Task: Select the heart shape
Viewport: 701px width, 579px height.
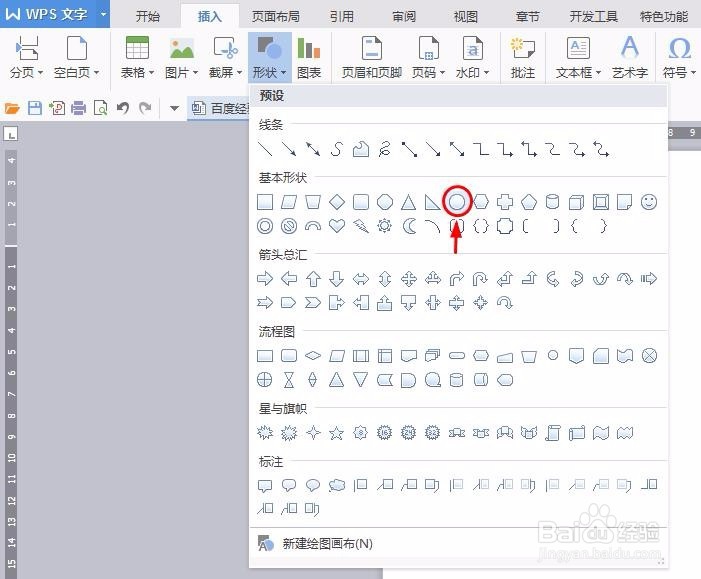Action: point(337,226)
